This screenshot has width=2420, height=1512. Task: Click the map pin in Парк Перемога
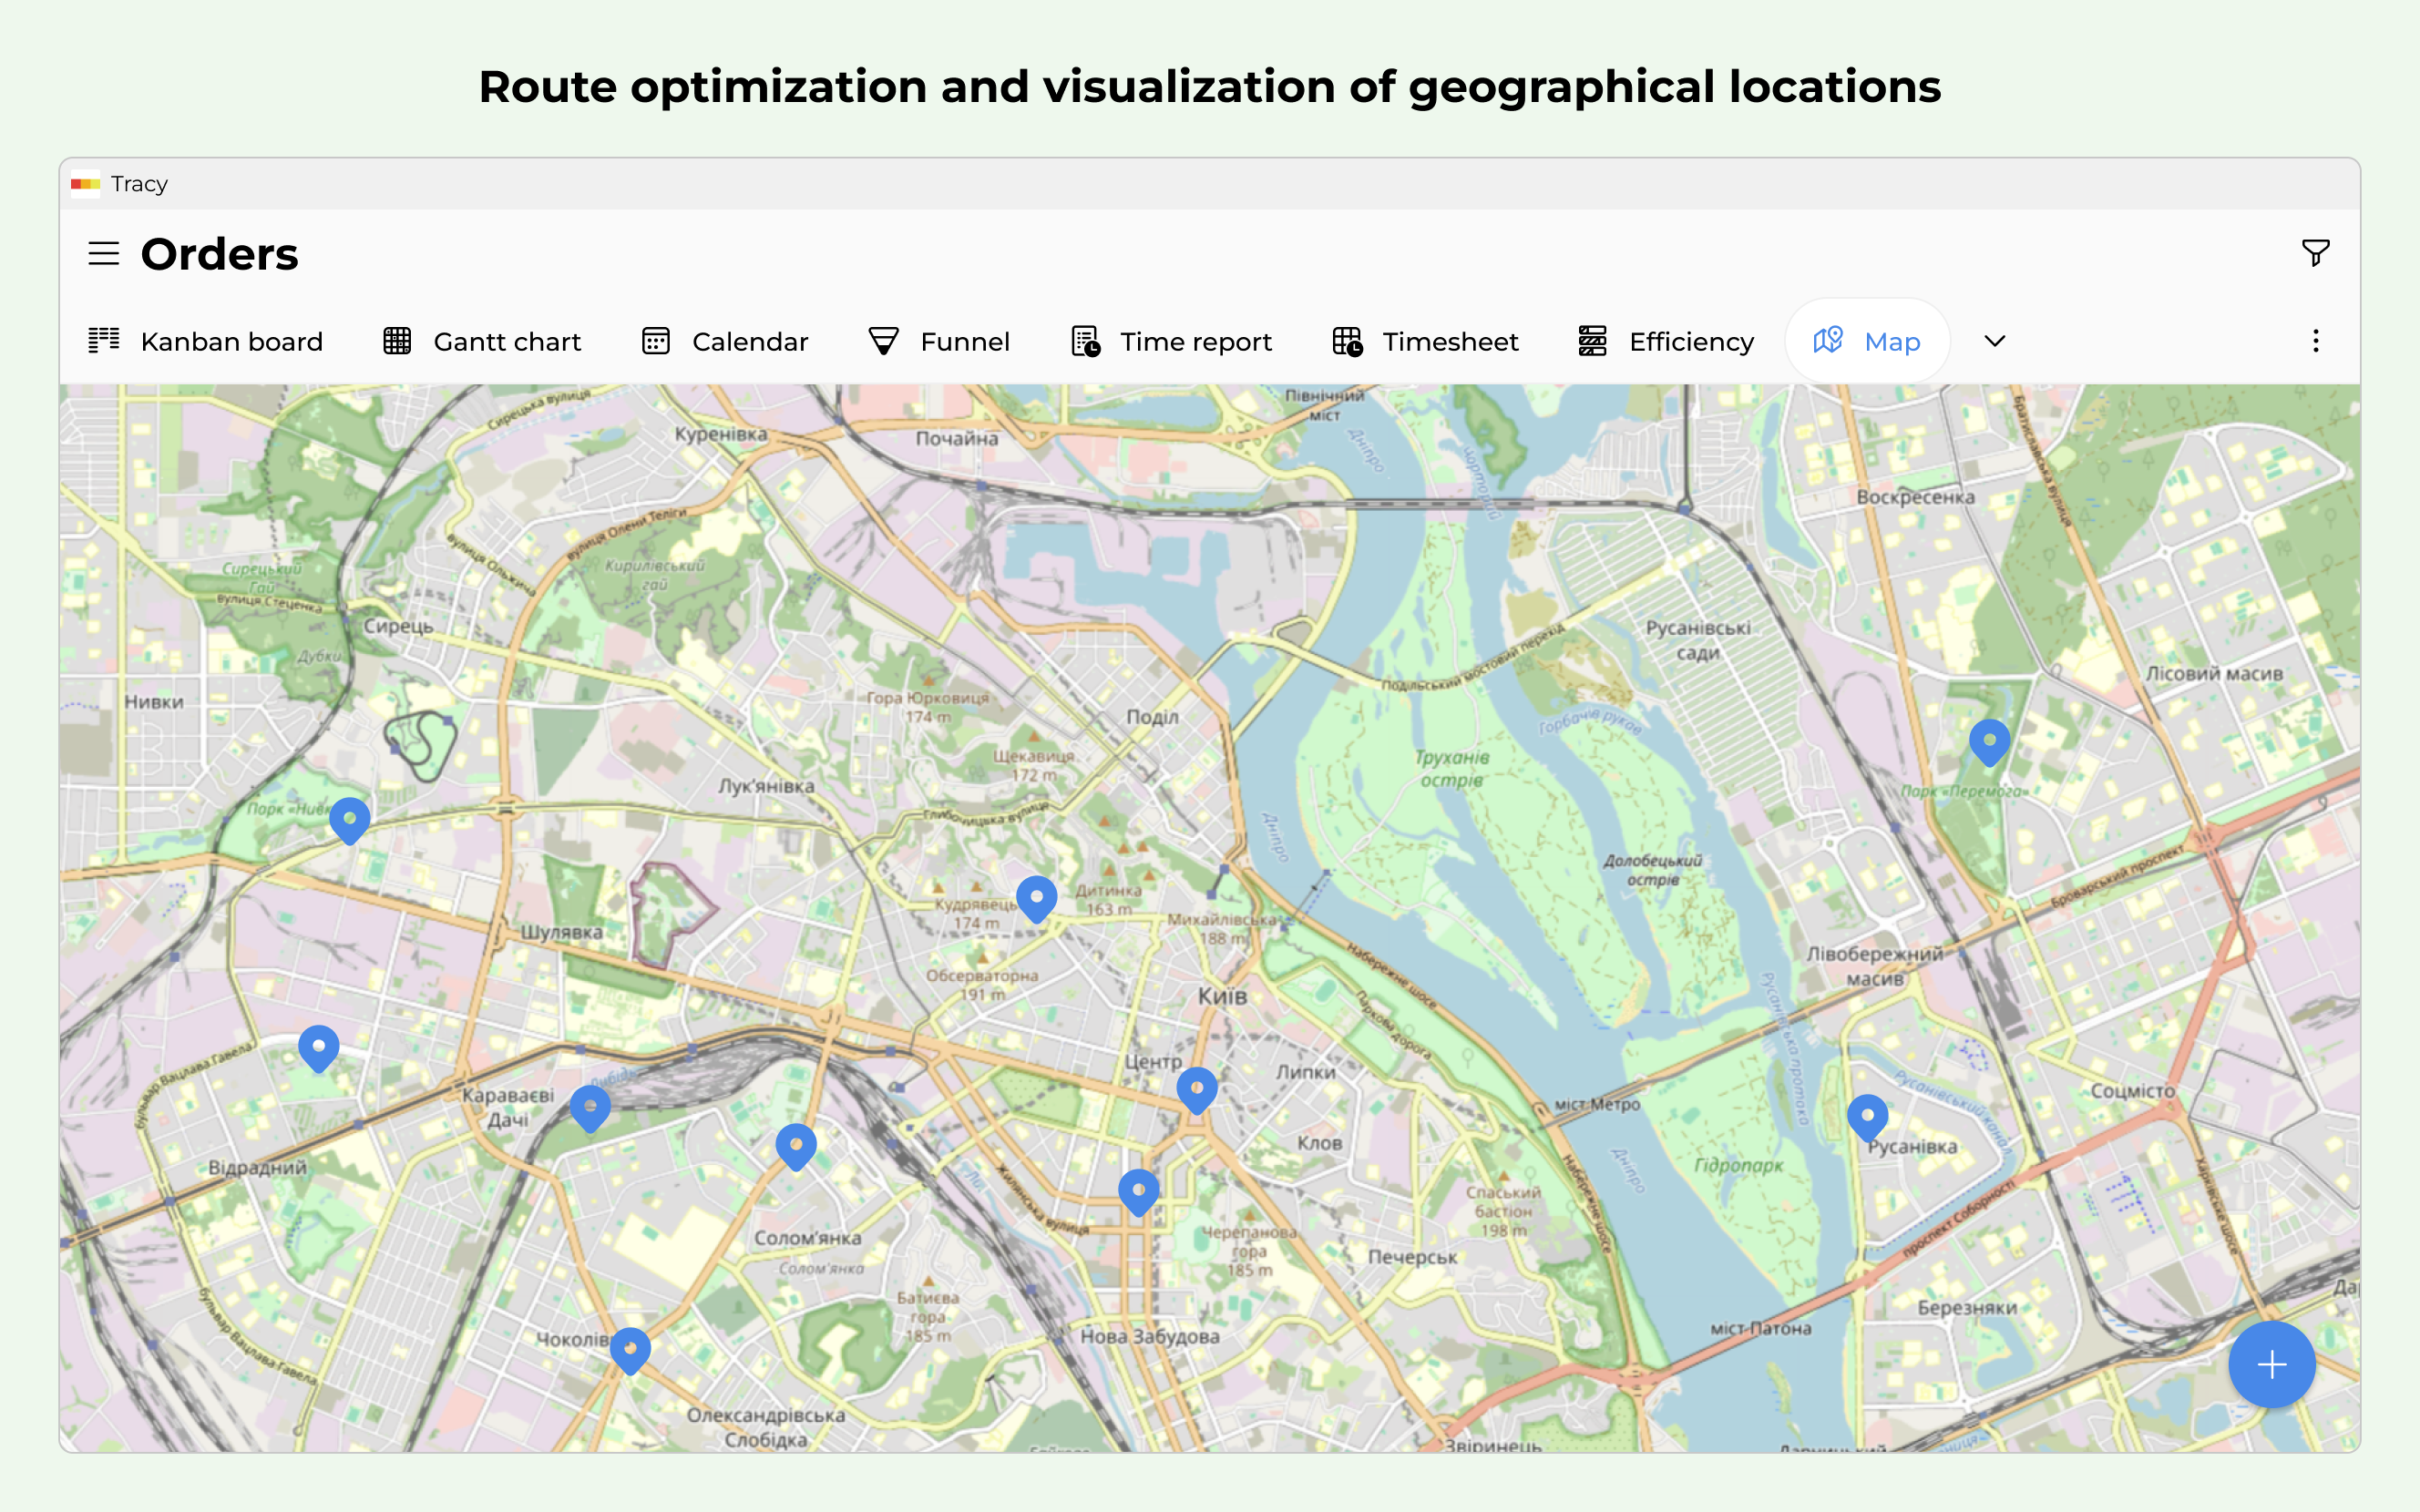pos(1989,741)
